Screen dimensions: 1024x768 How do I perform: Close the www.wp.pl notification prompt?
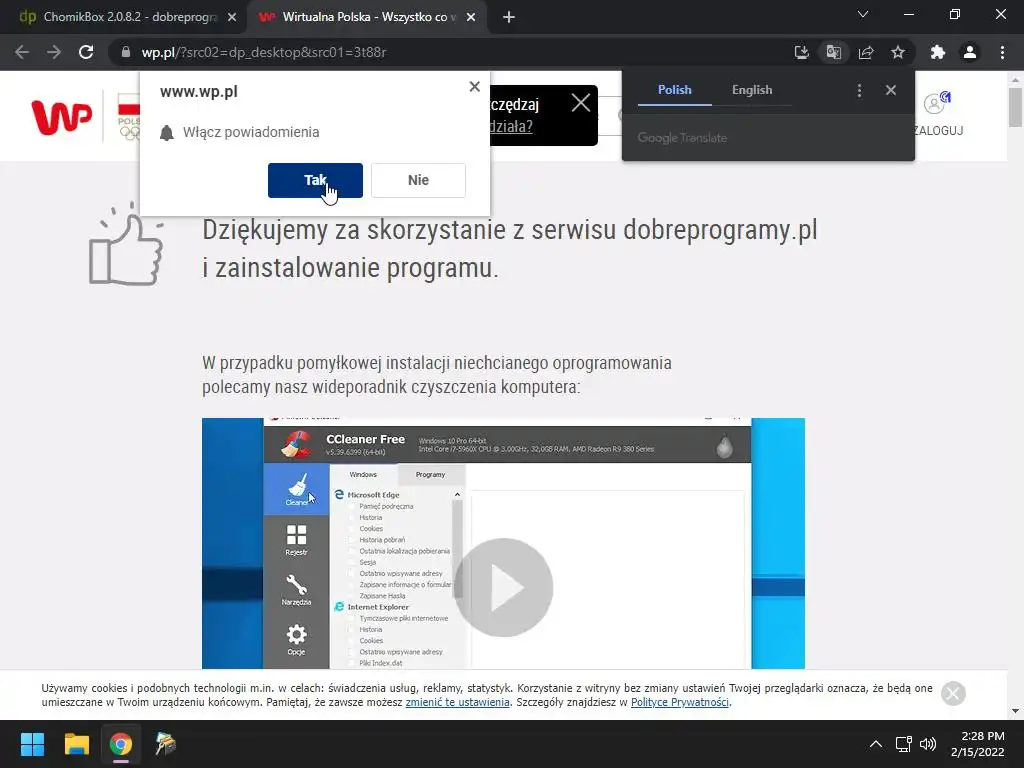(475, 86)
